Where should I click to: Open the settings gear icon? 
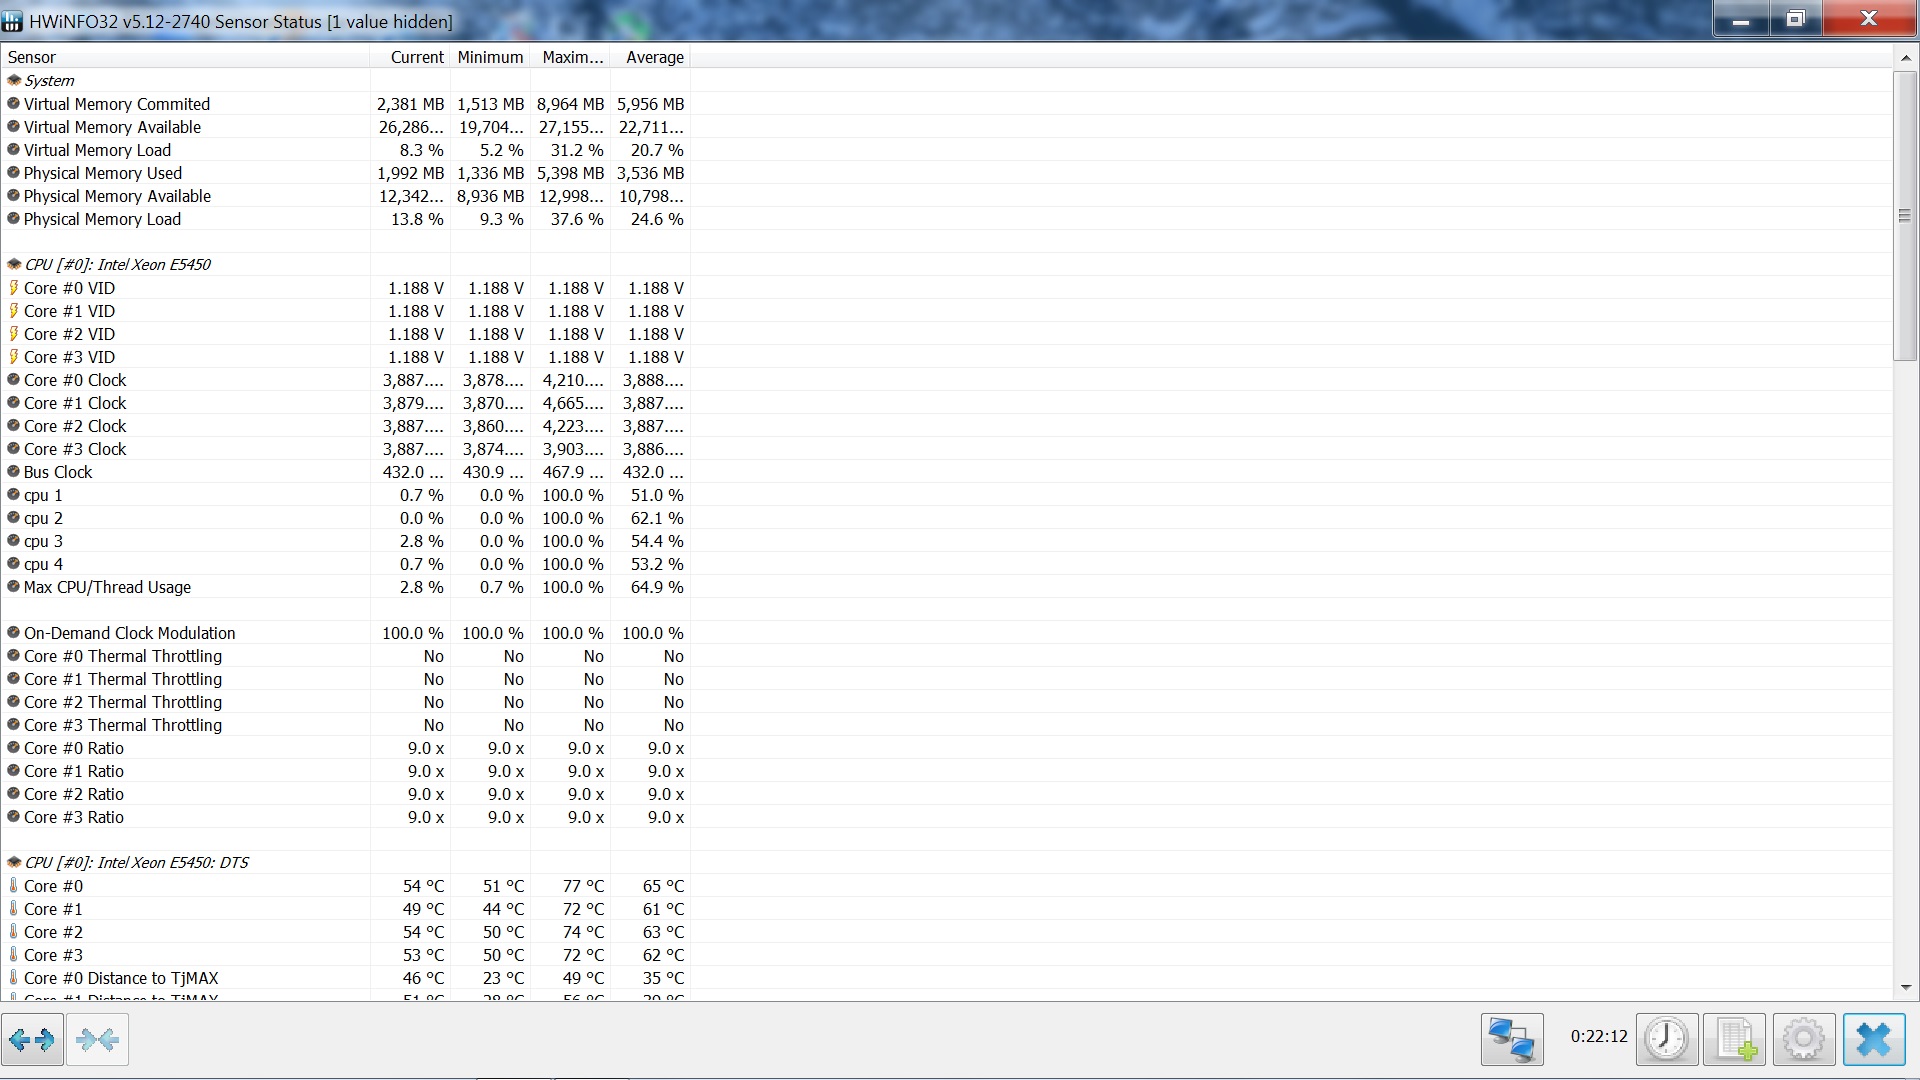1803,1040
